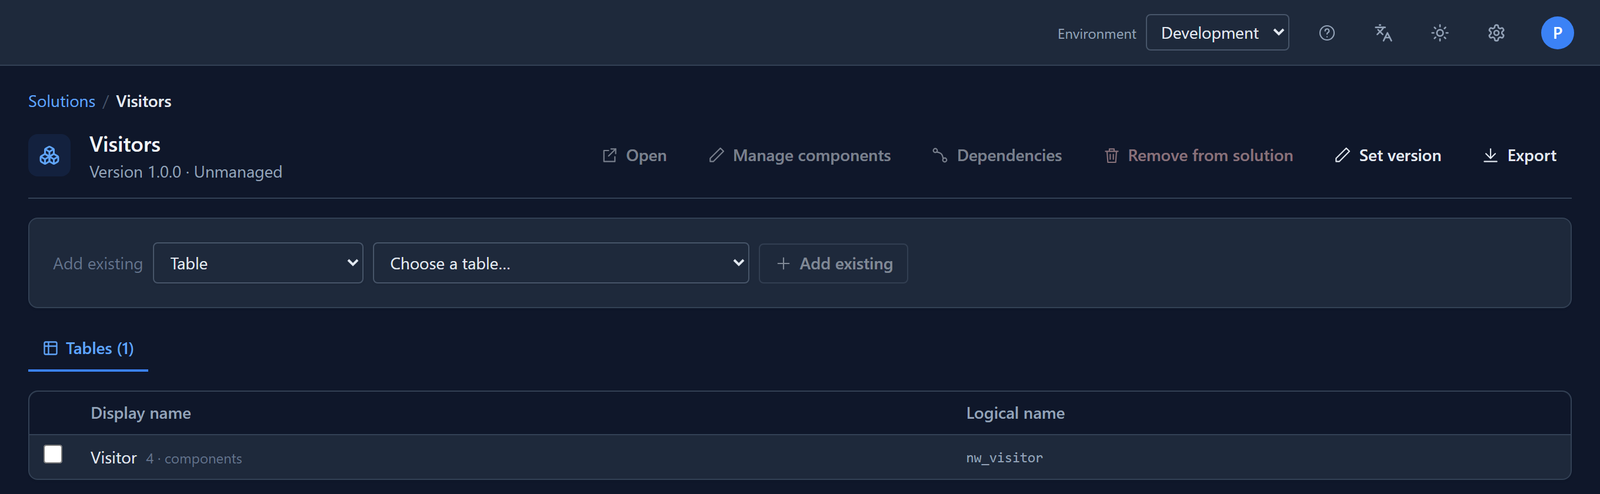Click the Add existing button

pyautogui.click(x=833, y=263)
